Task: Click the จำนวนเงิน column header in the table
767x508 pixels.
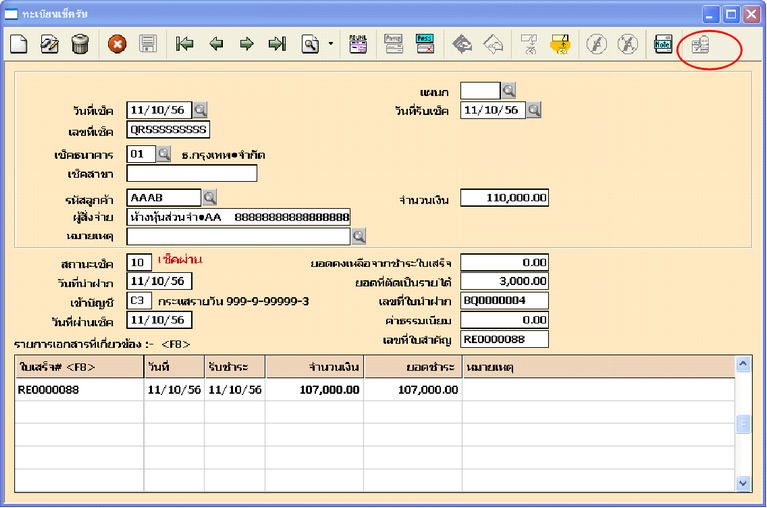Action: [315, 367]
